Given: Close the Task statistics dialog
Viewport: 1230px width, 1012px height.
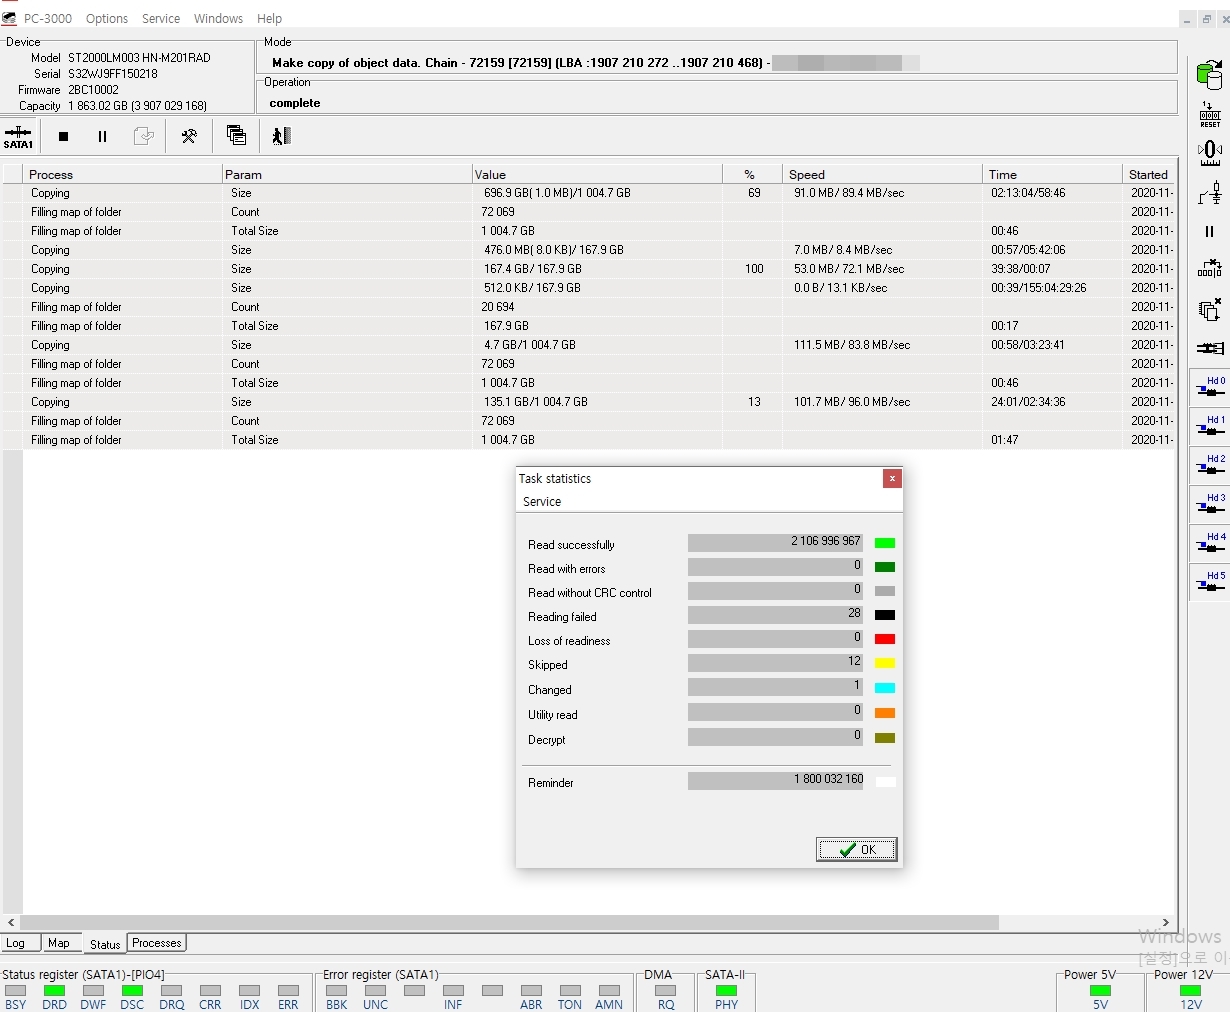Looking at the screenshot, I should click(x=892, y=479).
